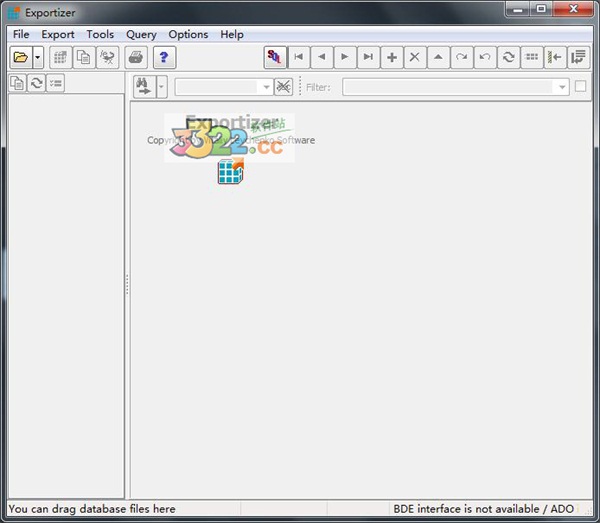Click 'You can drag database files here' status text
This screenshot has height=523, width=600.
point(92,509)
